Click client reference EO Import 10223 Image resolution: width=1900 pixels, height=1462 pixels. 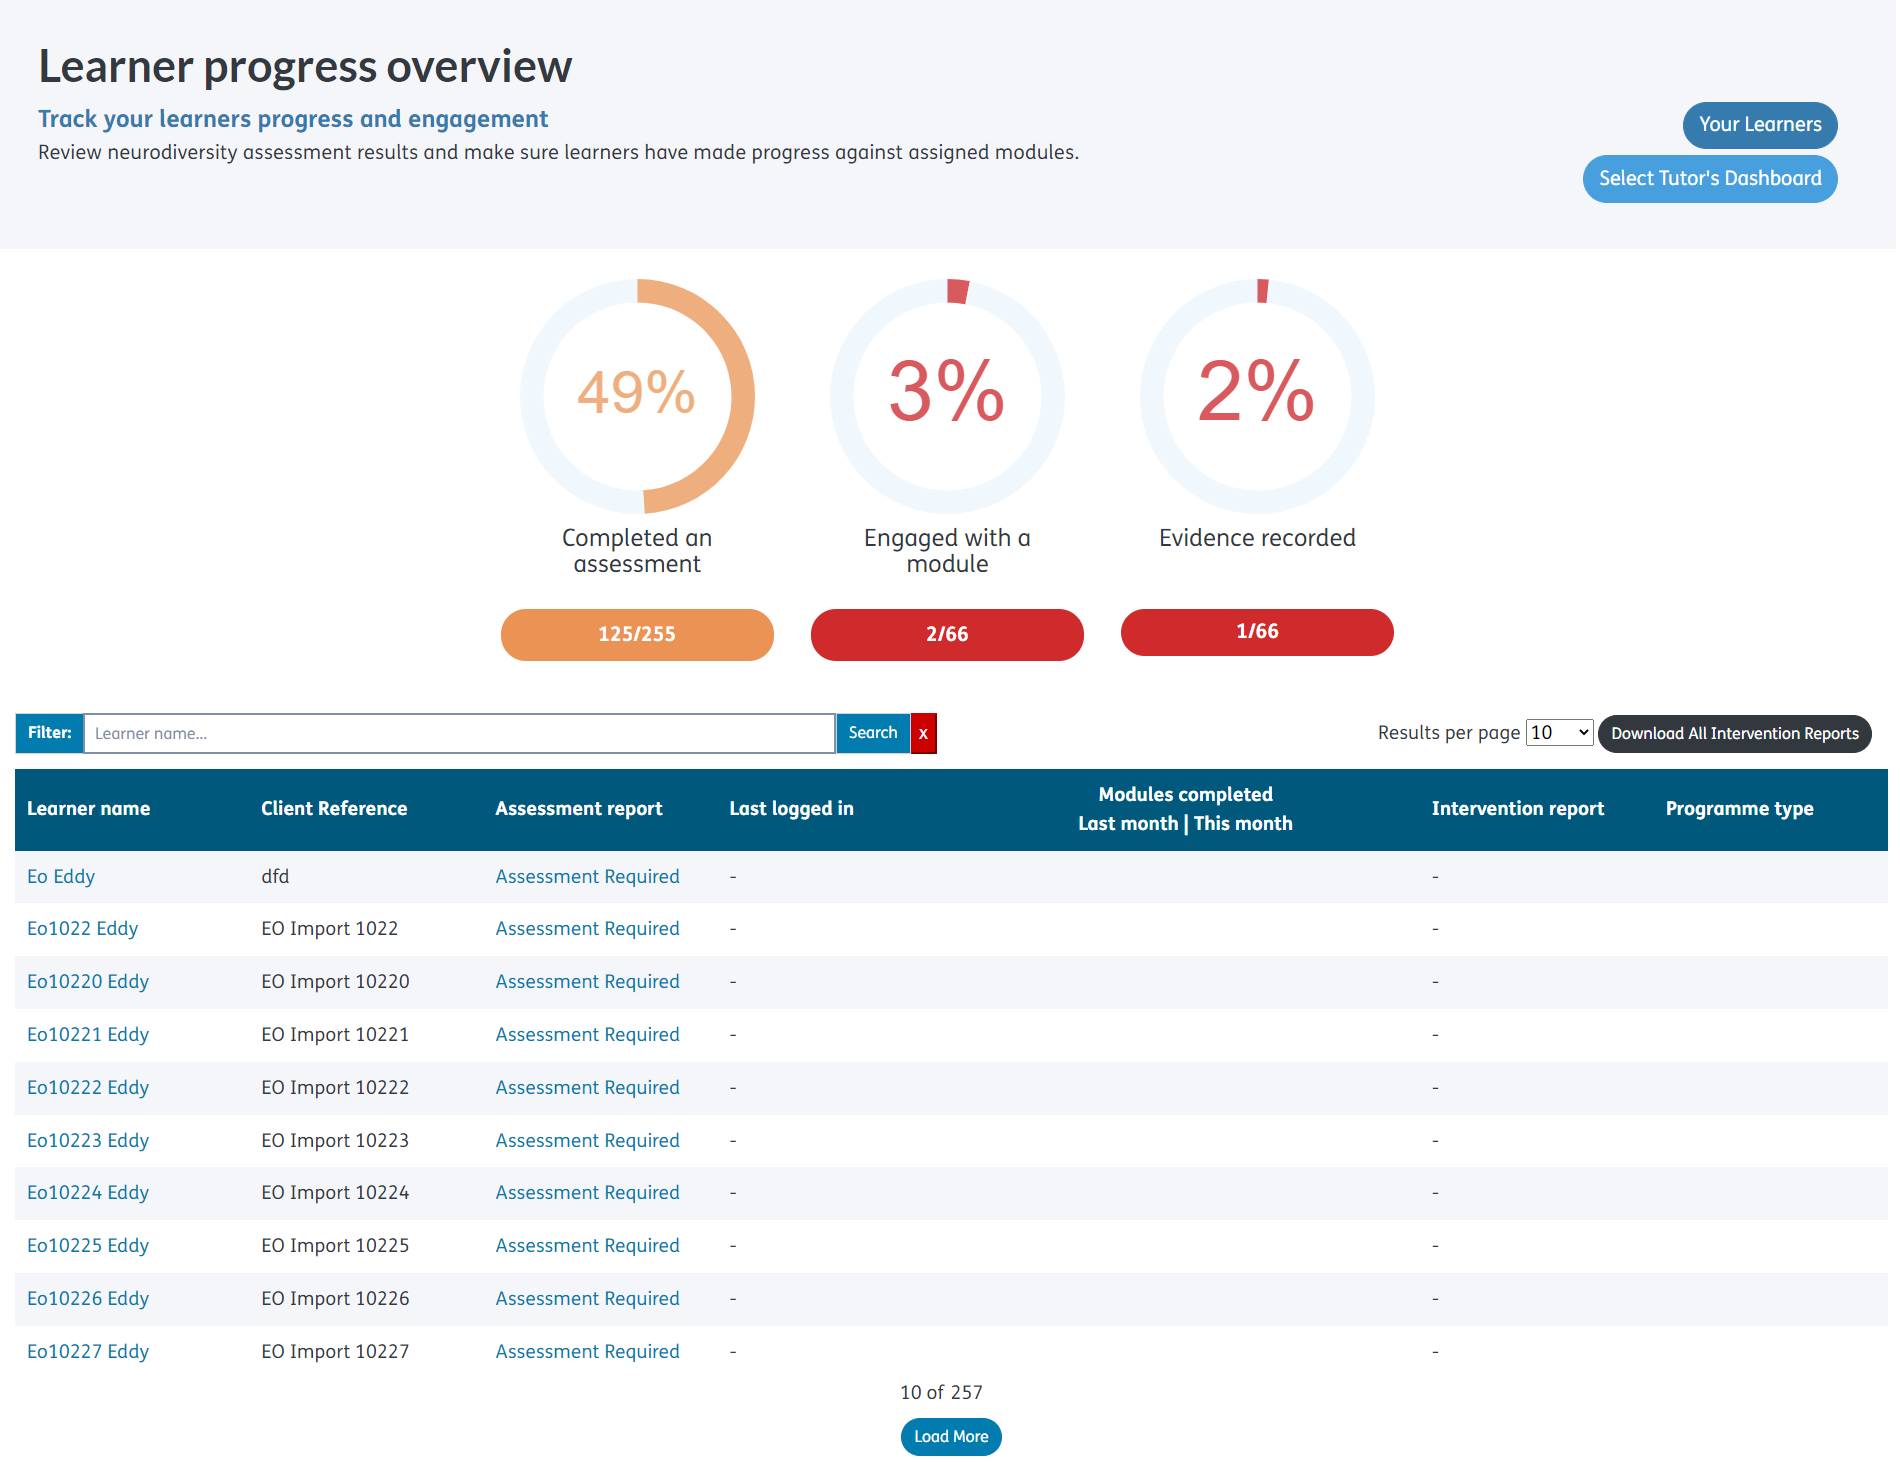pyautogui.click(x=335, y=1141)
